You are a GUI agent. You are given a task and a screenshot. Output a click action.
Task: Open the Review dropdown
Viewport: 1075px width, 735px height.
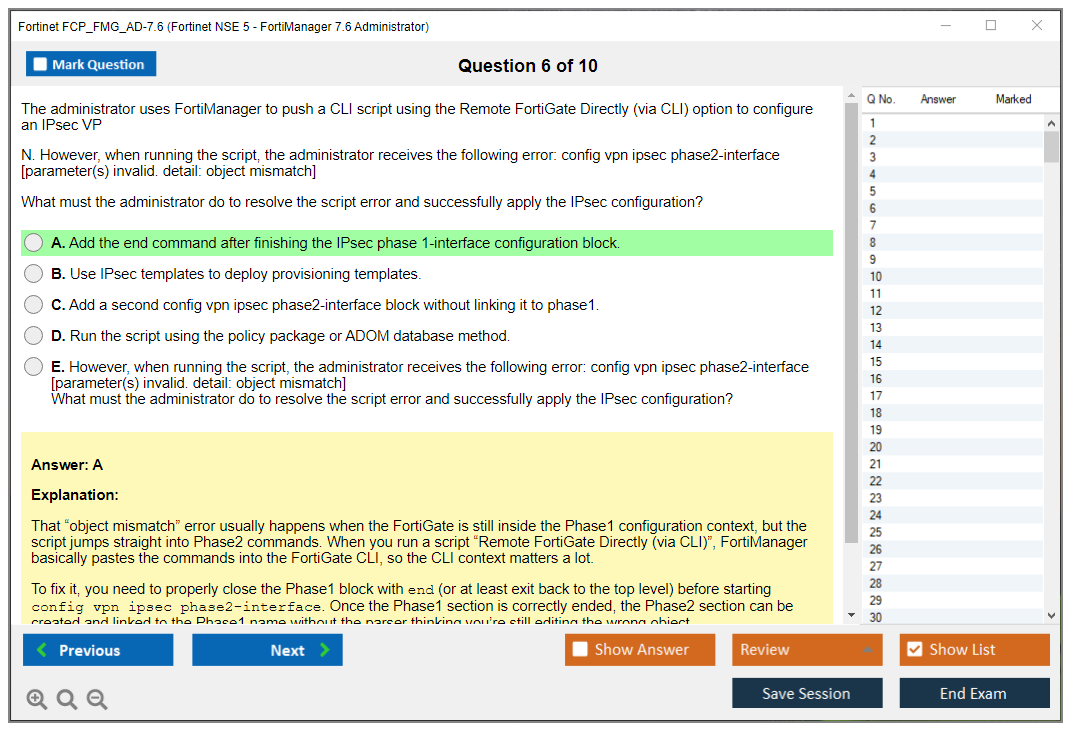(x=807, y=649)
